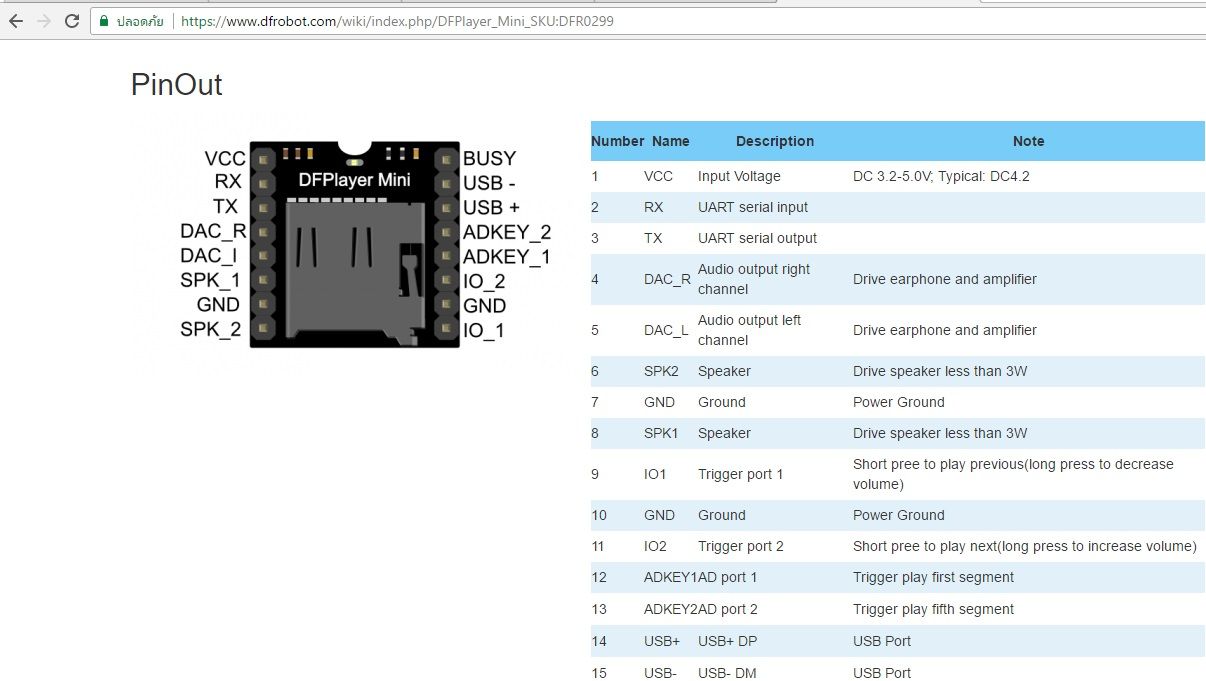1206x681 pixels.
Task: Click the Number column header
Action: click(x=617, y=141)
